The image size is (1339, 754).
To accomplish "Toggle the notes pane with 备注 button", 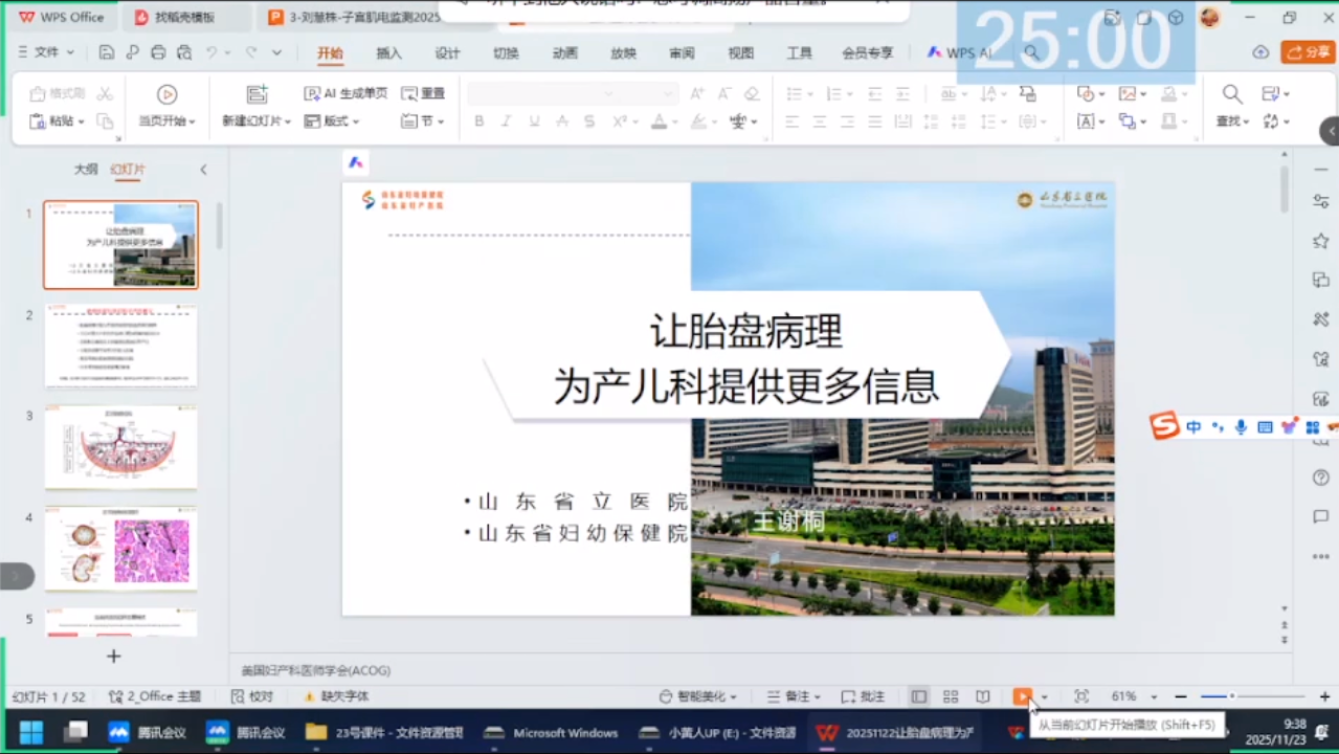I will click(x=793, y=696).
